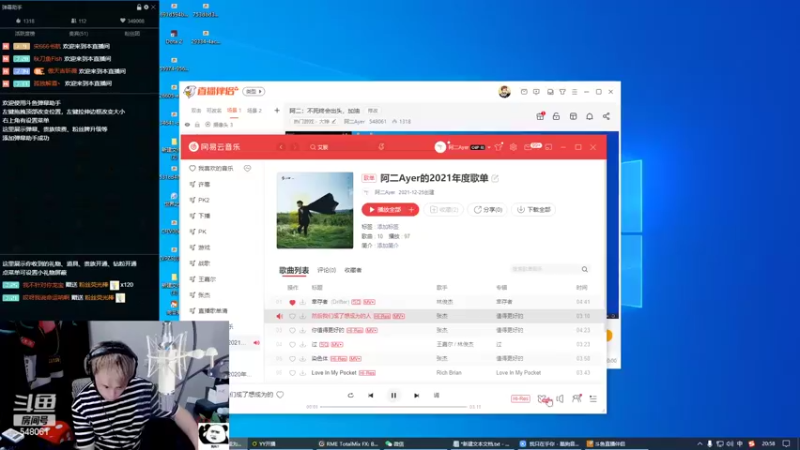
Task: Open the playlist cover artwork
Action: (315, 210)
